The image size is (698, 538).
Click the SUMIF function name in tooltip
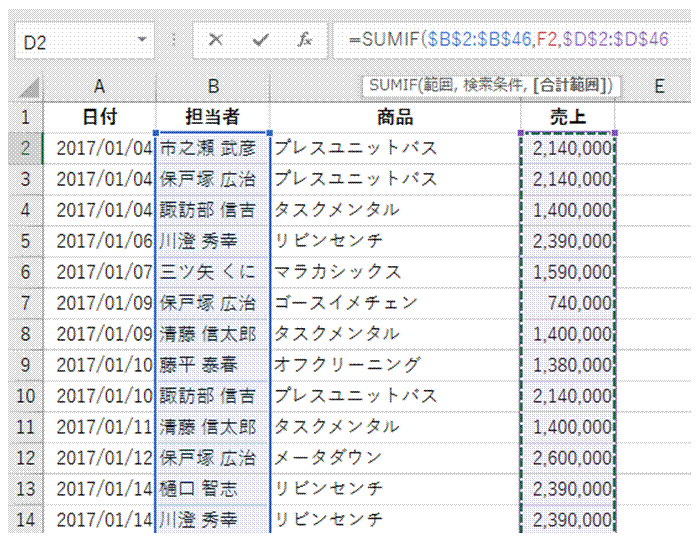pos(392,85)
